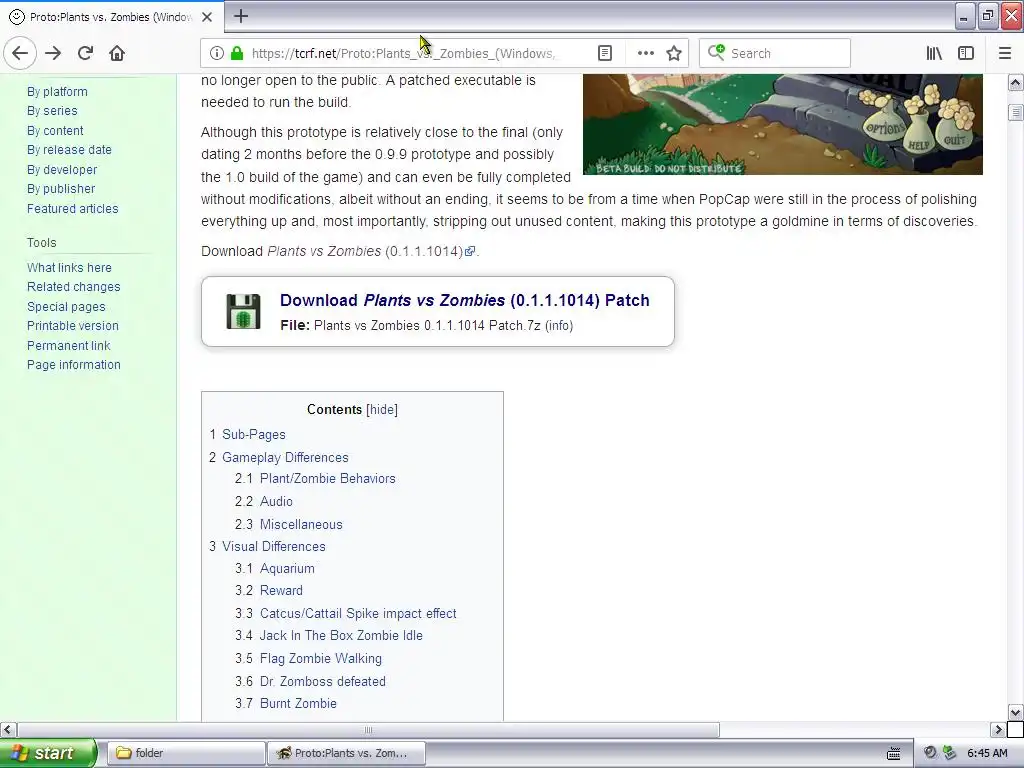Switch to the folder taskbar window
The width and height of the screenshot is (1024, 768).
click(186, 753)
